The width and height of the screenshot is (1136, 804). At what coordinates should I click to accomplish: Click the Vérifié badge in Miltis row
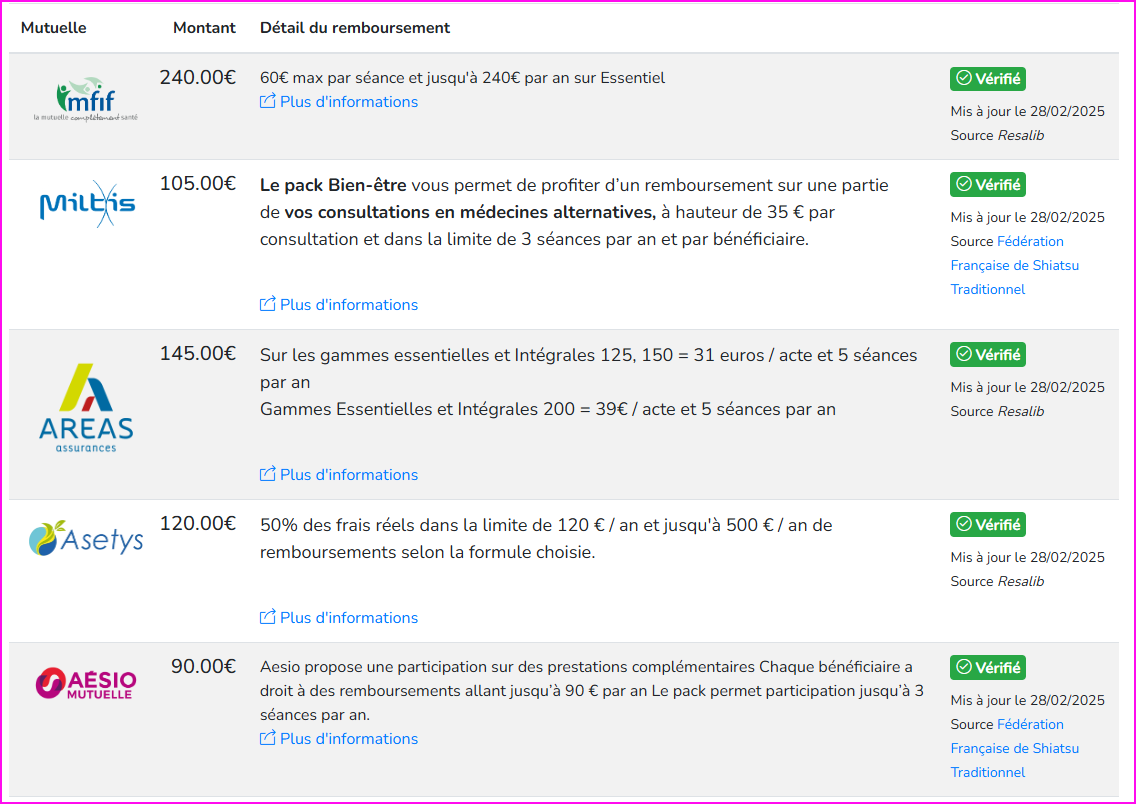coord(988,185)
